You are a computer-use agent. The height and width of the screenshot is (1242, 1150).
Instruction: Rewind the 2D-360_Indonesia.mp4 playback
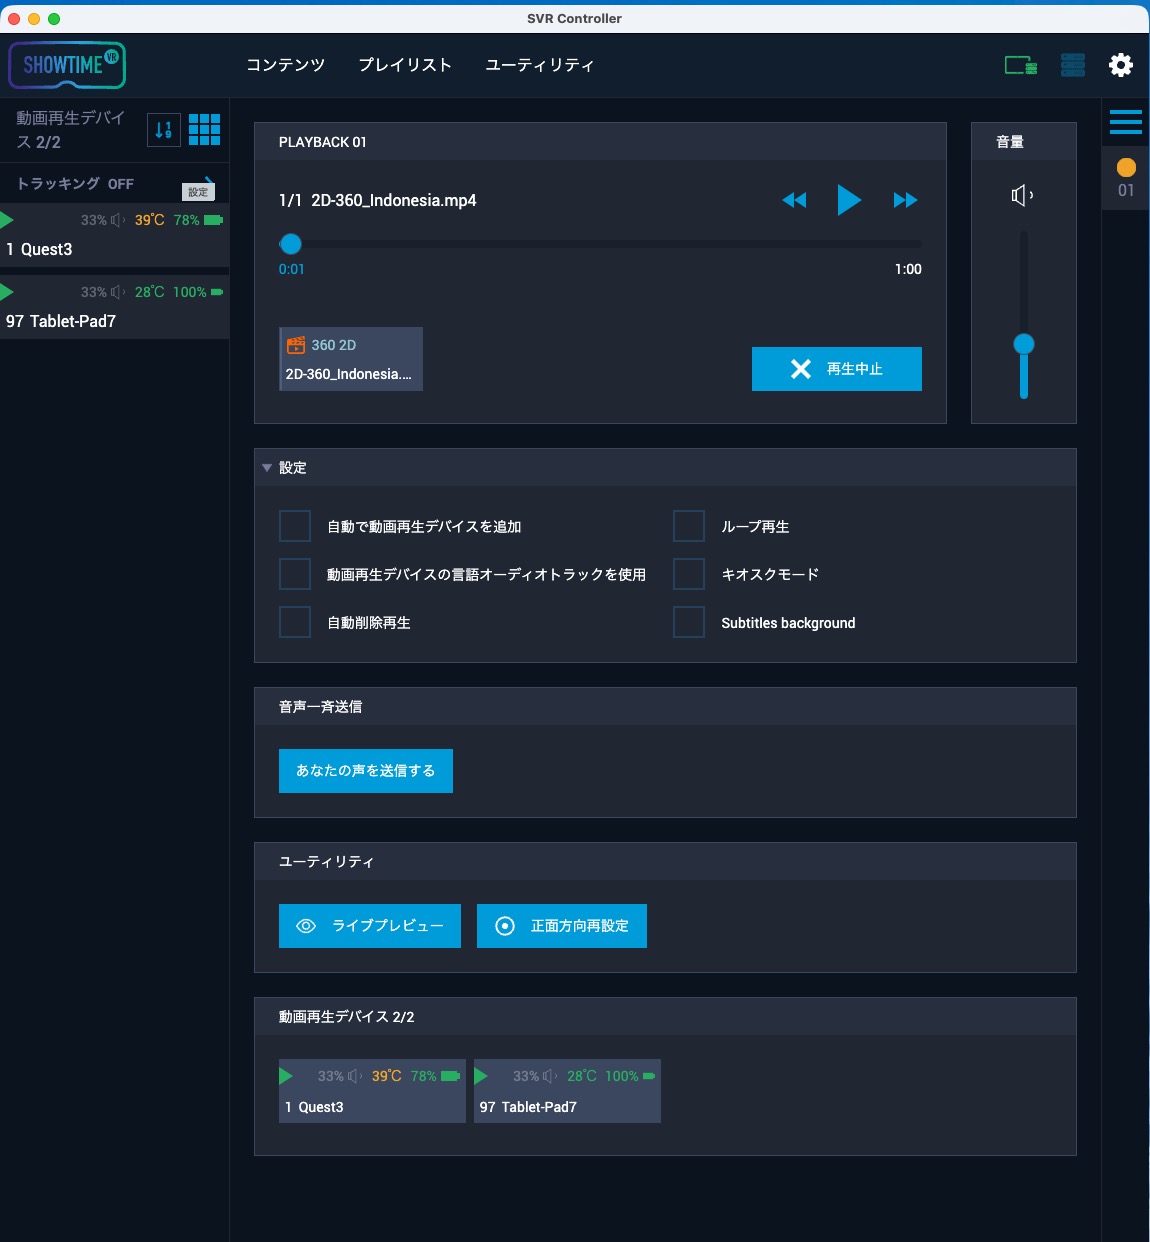tap(794, 200)
